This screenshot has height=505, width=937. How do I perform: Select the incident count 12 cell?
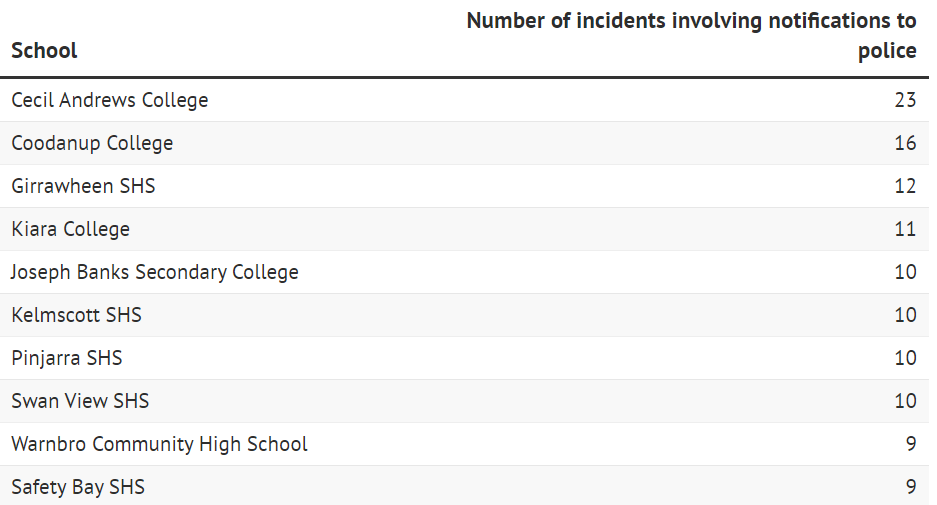(905, 186)
